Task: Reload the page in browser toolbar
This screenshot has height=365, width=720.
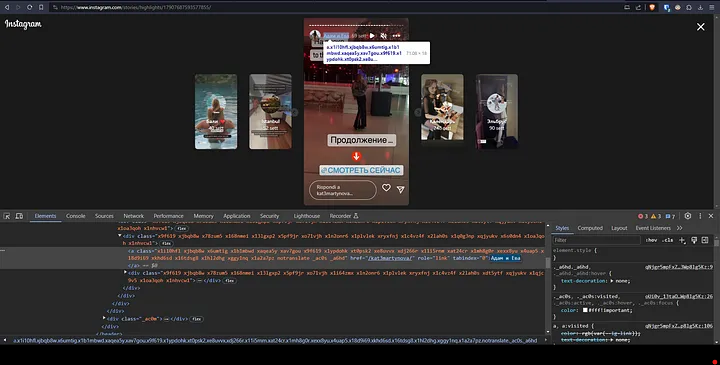Action: (29, 7)
